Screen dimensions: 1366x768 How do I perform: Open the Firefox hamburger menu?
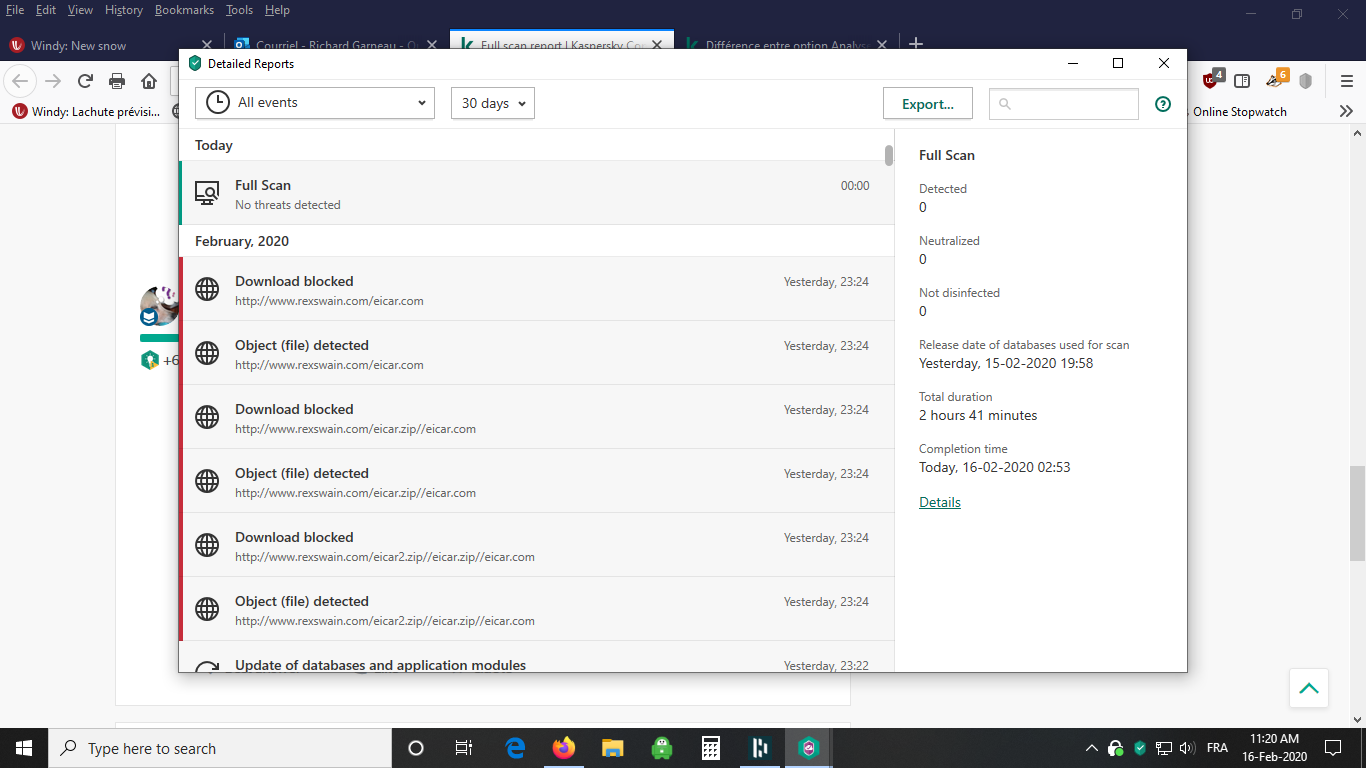1346,81
